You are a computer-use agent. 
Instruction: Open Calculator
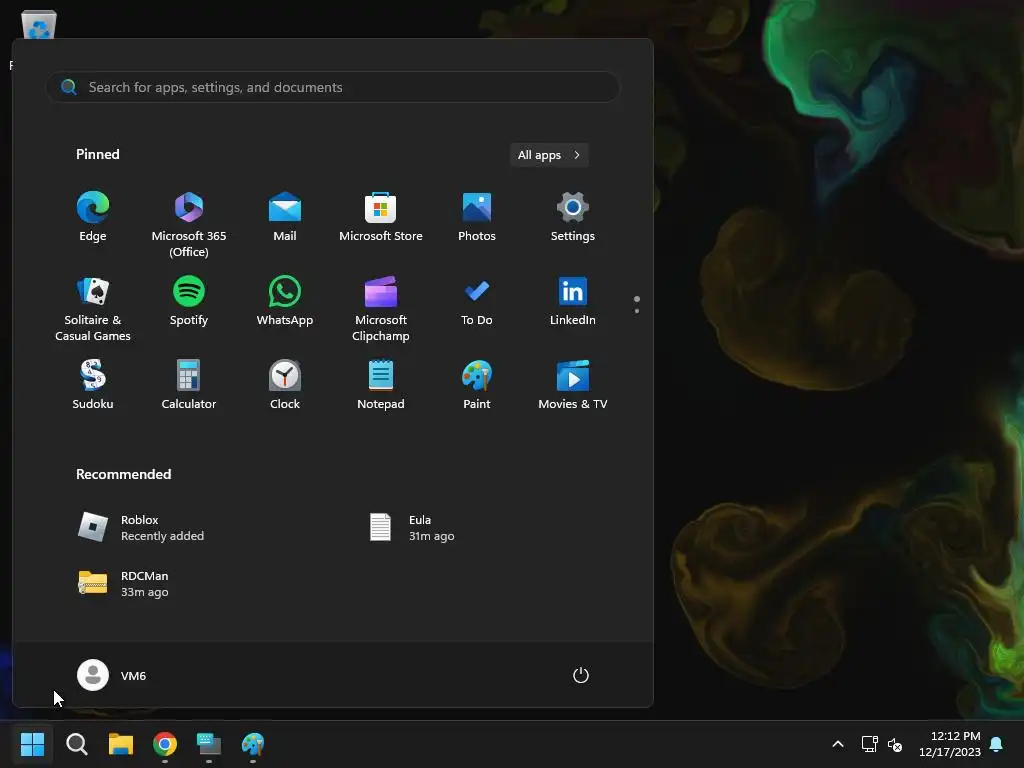[x=189, y=385]
